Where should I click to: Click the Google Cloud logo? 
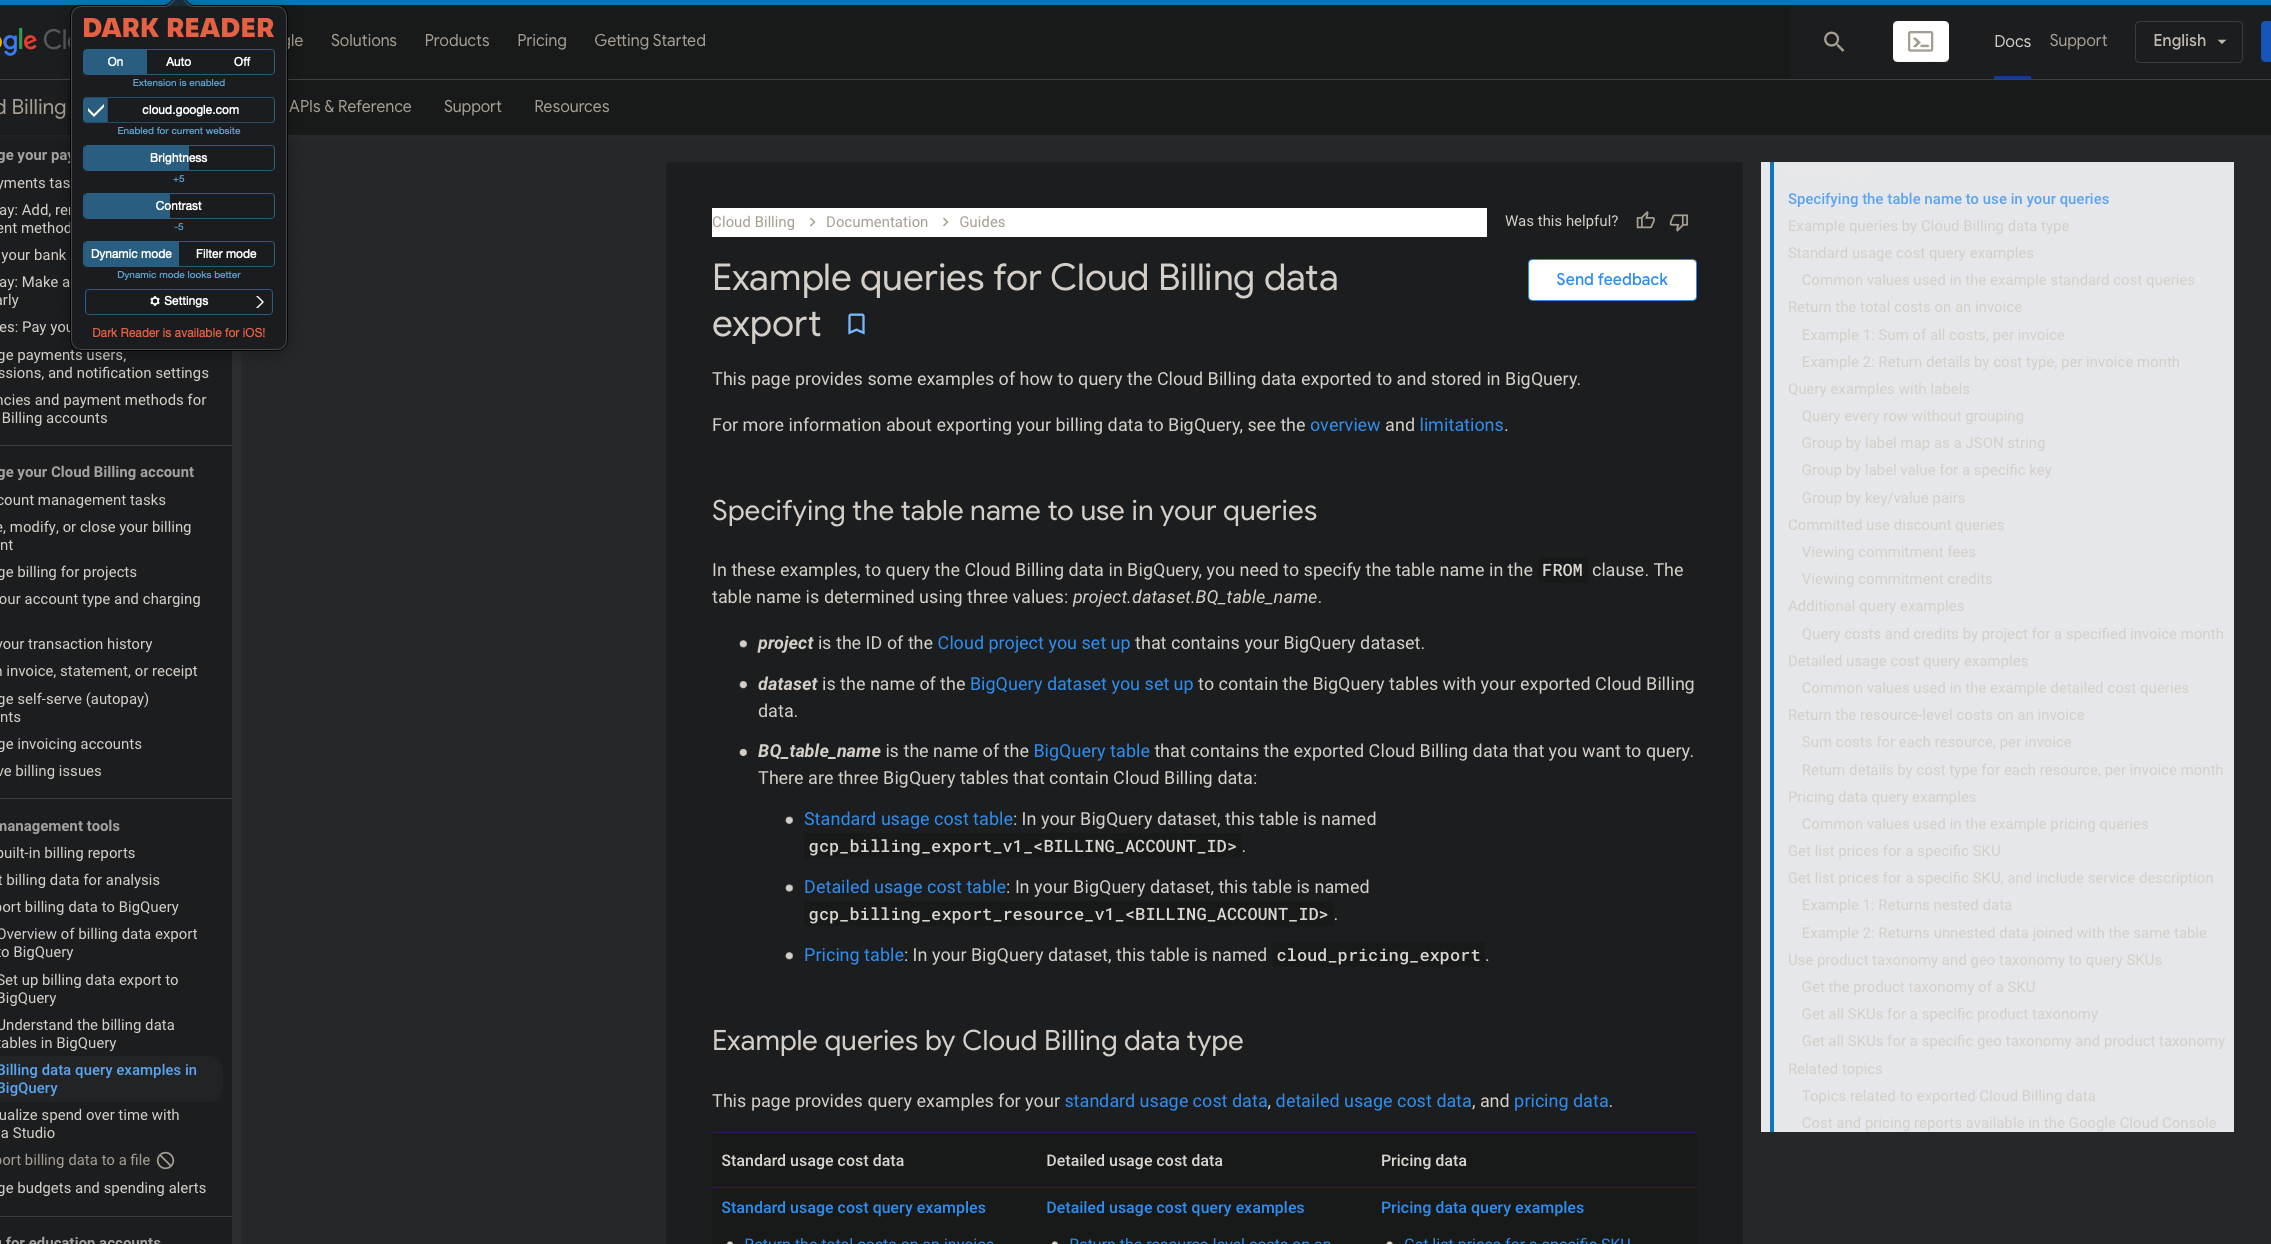[25, 41]
